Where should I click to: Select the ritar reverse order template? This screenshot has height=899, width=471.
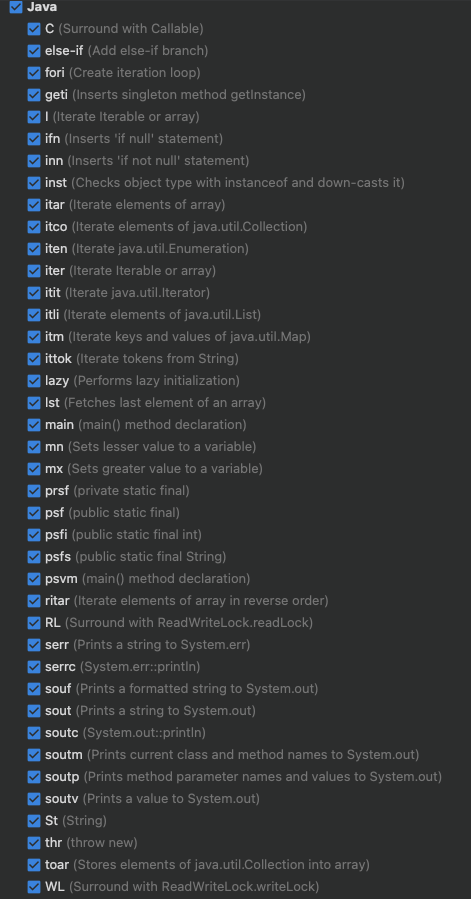point(186,601)
